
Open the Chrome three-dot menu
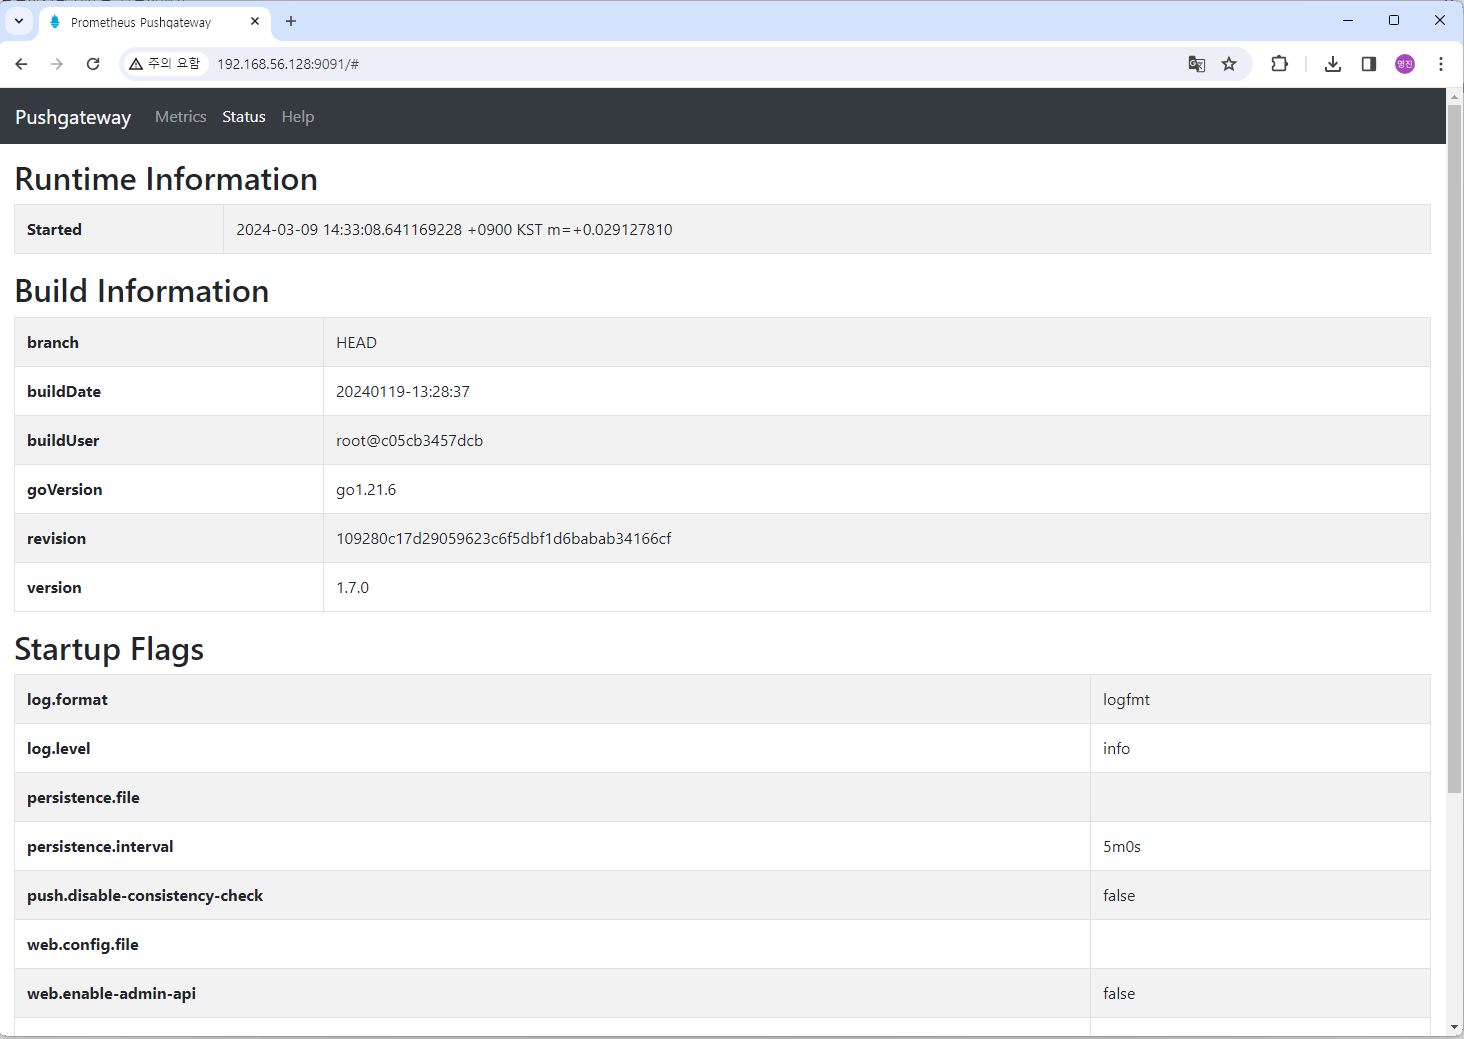pyautogui.click(x=1441, y=64)
